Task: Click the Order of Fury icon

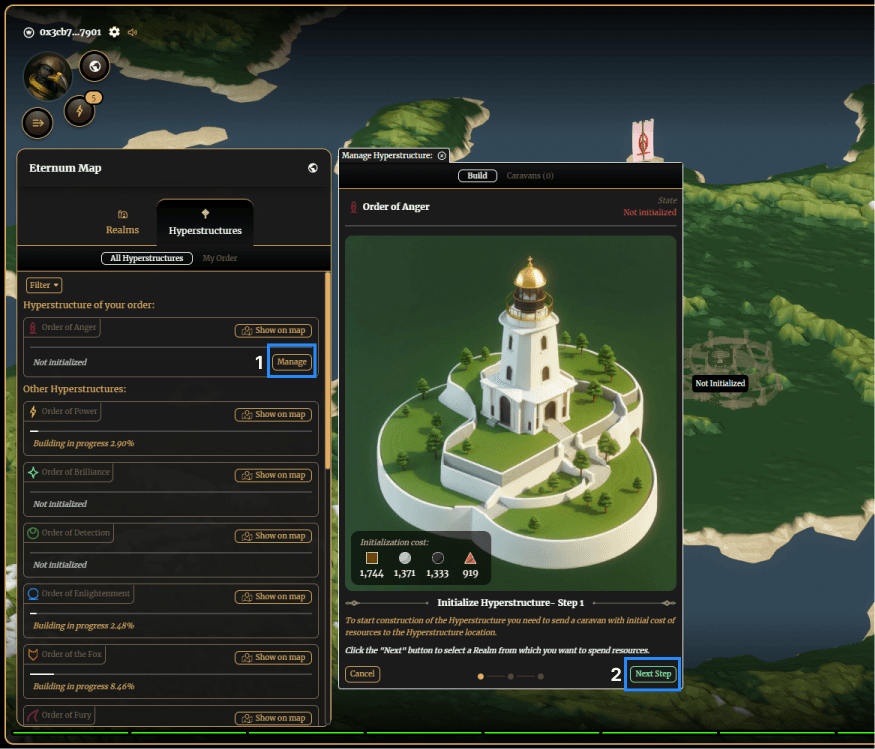Action: coord(33,716)
